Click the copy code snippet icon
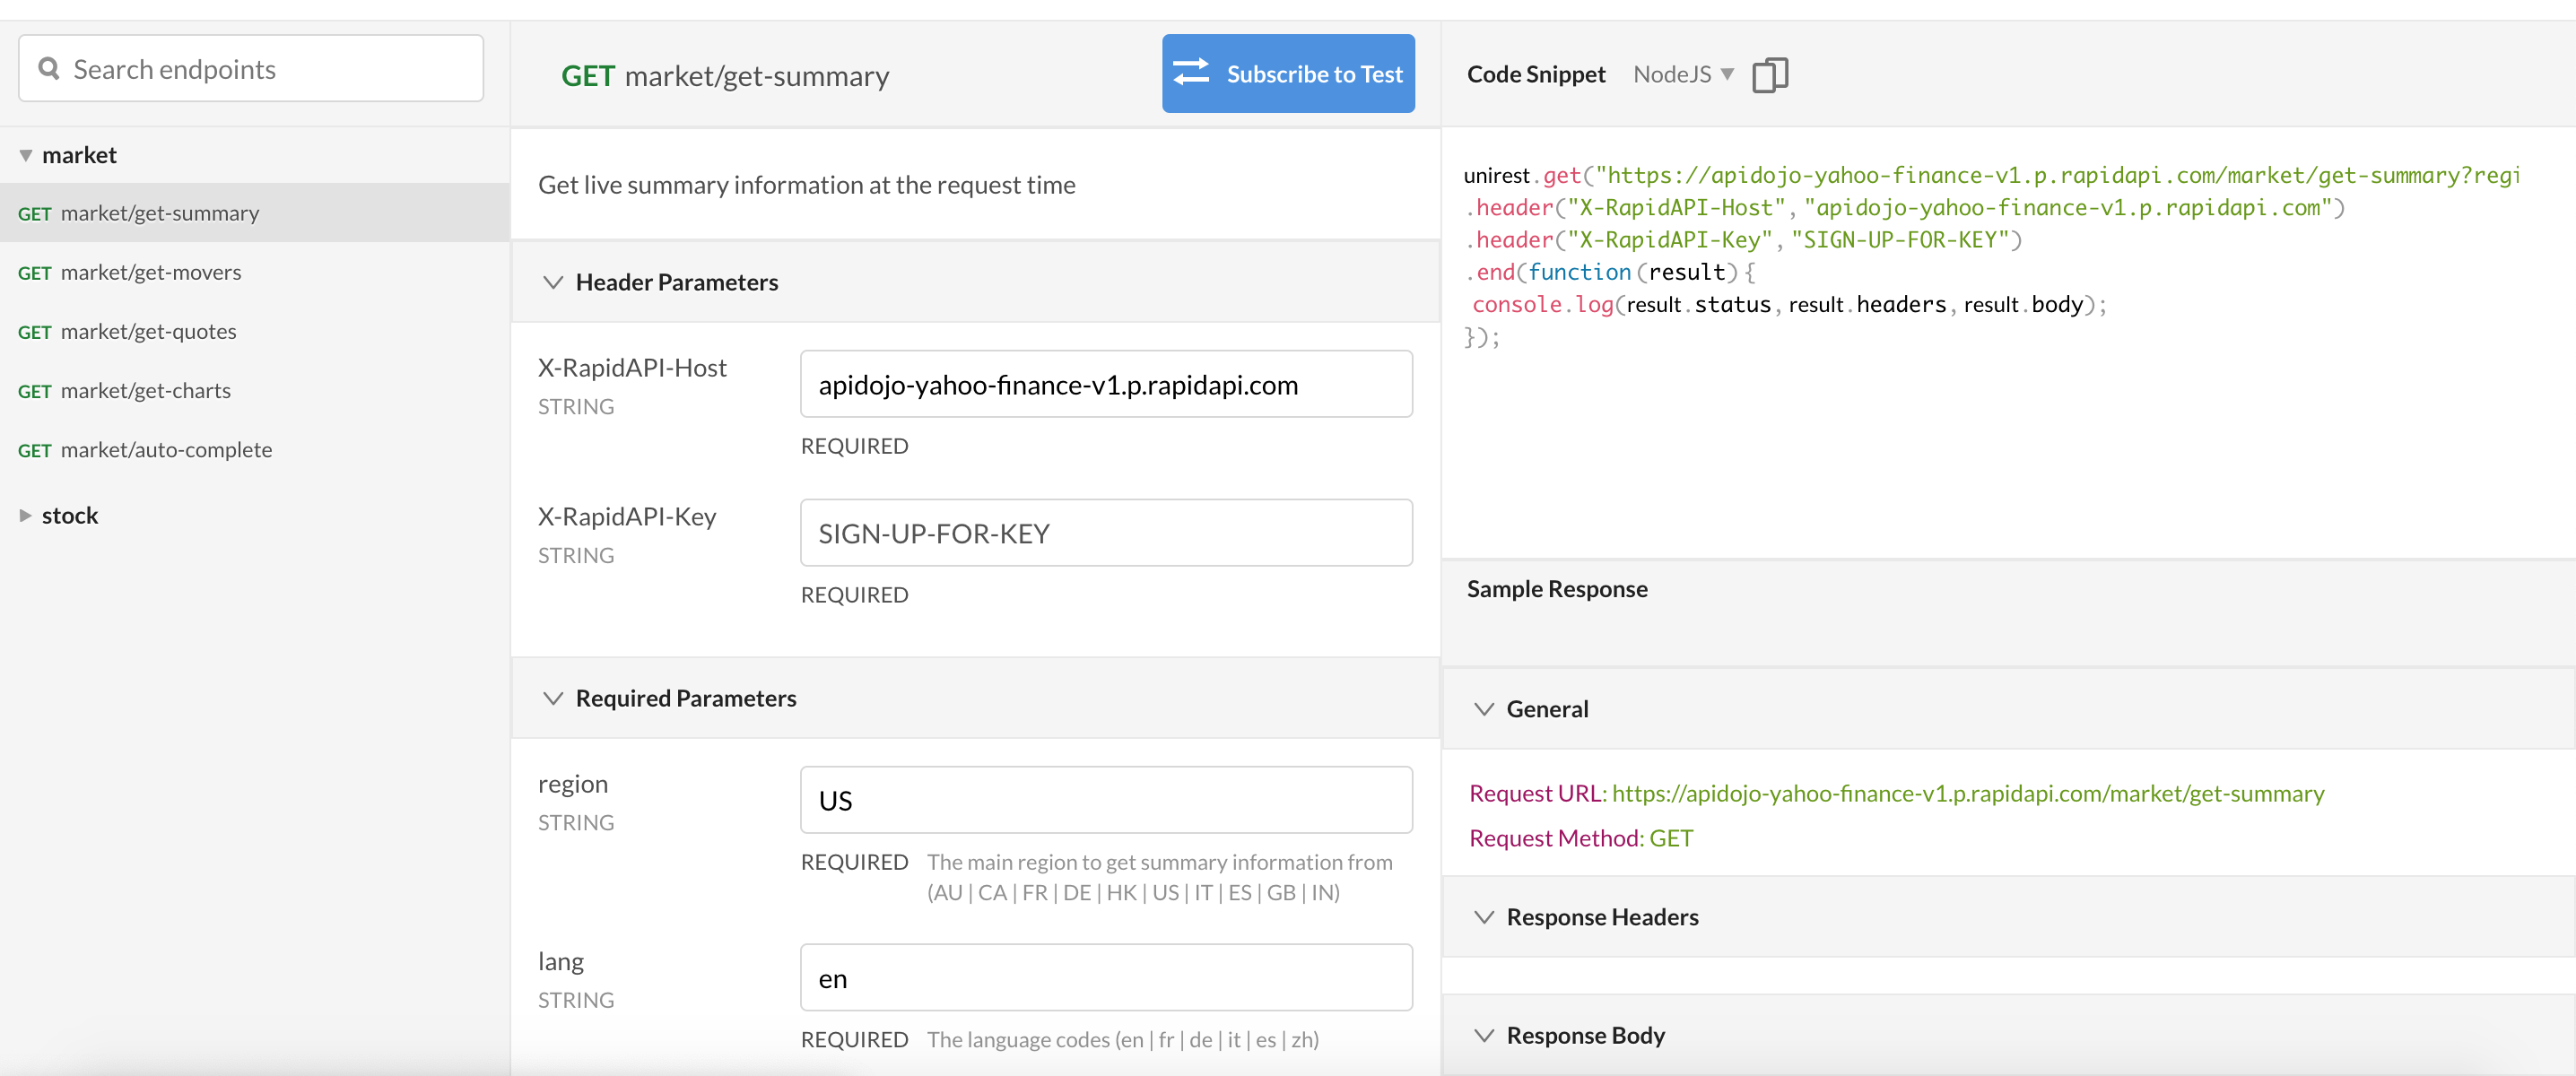 1769,75
